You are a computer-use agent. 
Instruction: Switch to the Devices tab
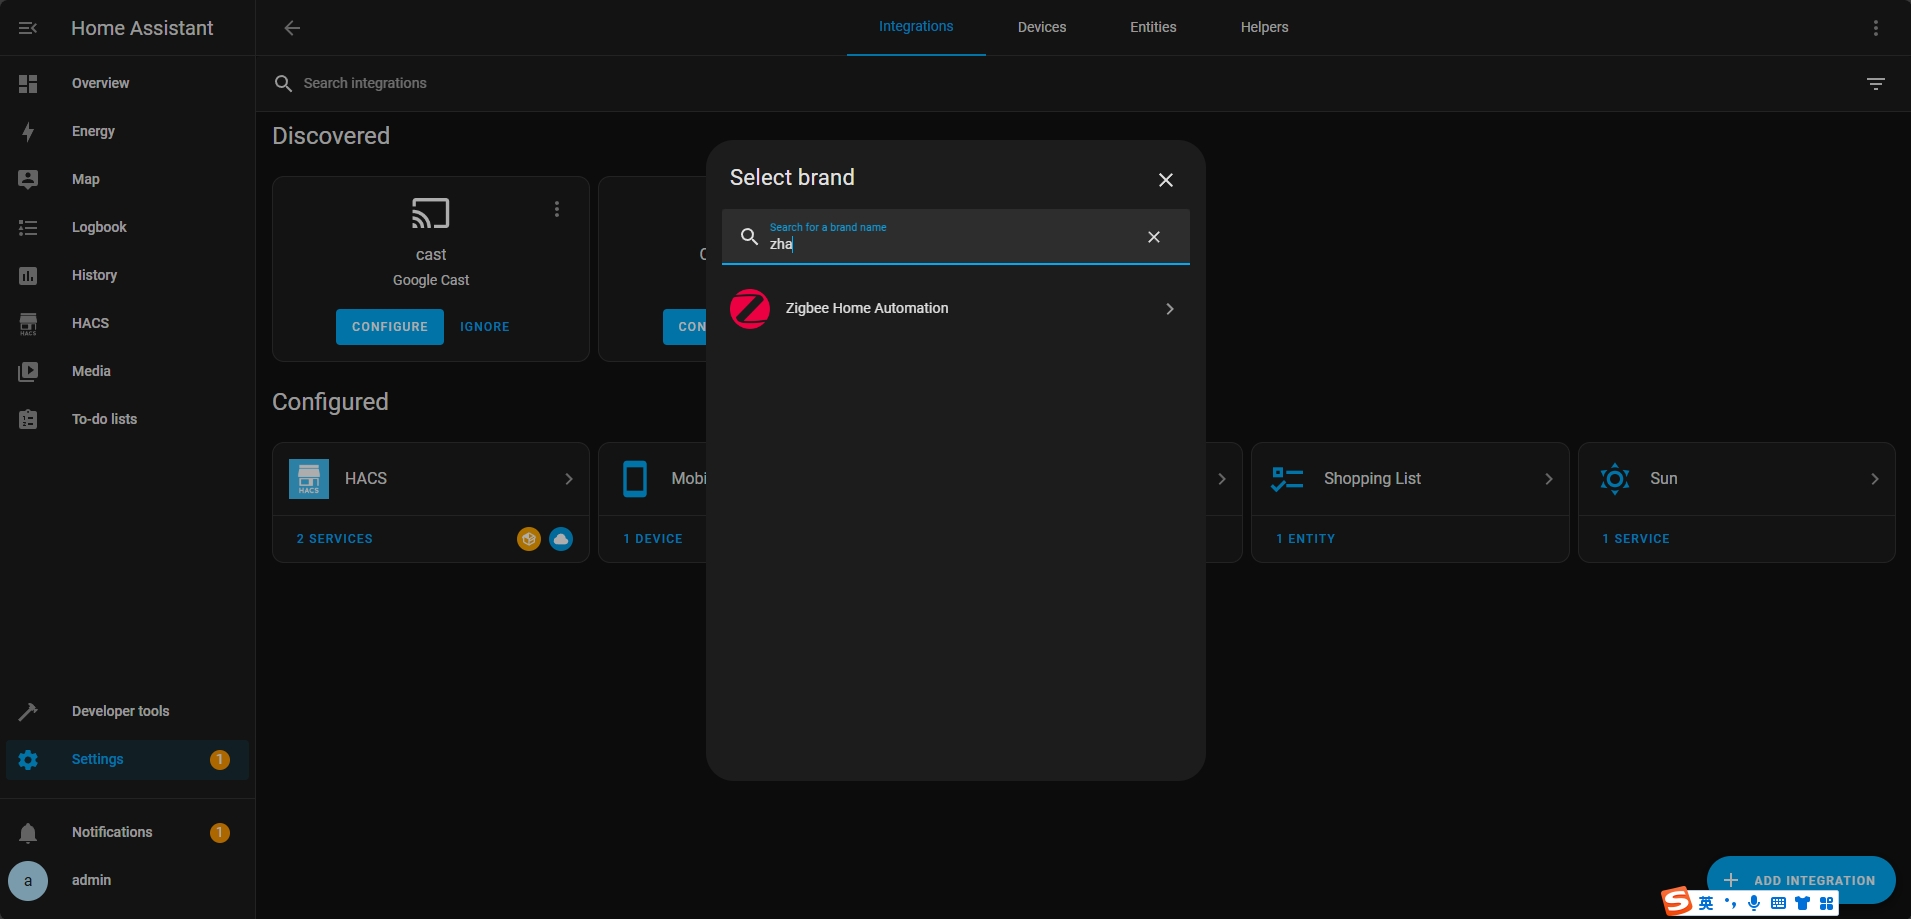(x=1041, y=28)
